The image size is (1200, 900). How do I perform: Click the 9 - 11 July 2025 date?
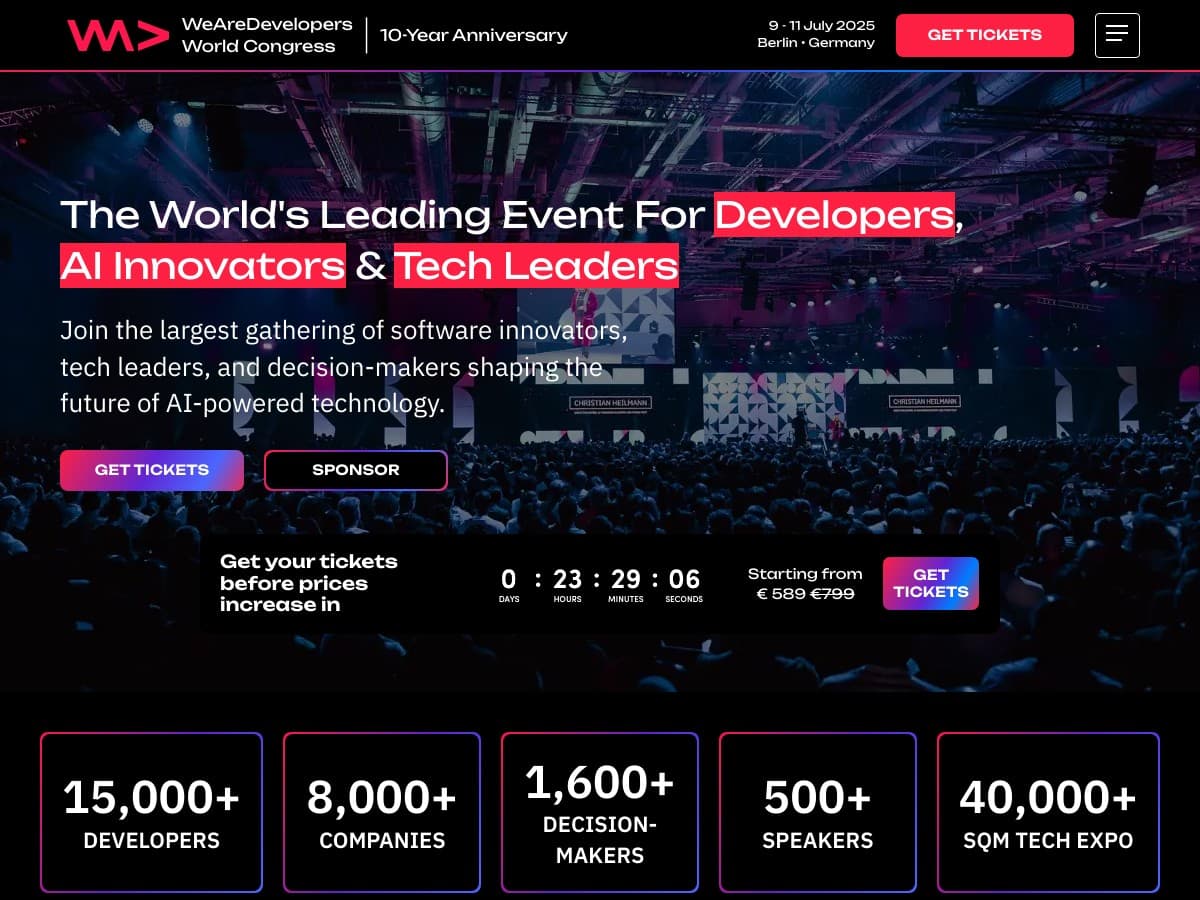click(x=822, y=25)
